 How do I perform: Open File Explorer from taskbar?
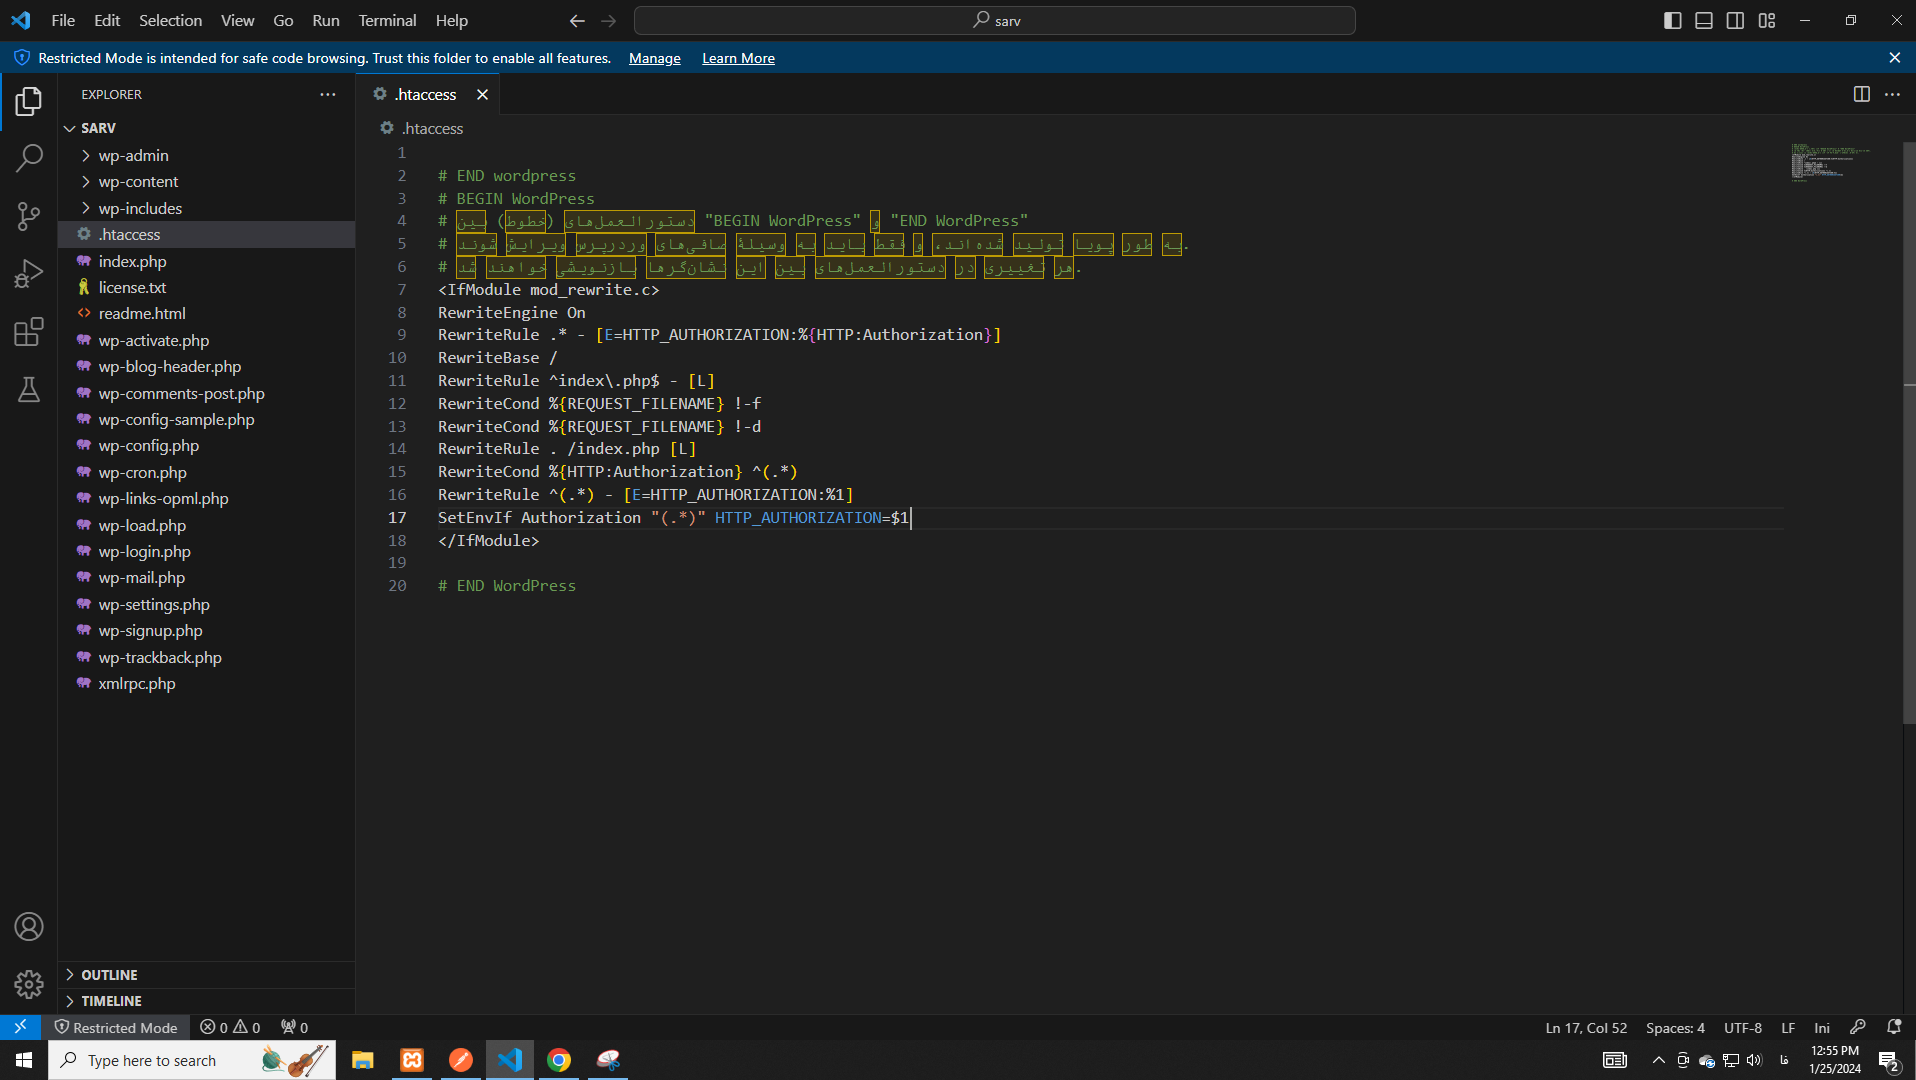point(362,1060)
